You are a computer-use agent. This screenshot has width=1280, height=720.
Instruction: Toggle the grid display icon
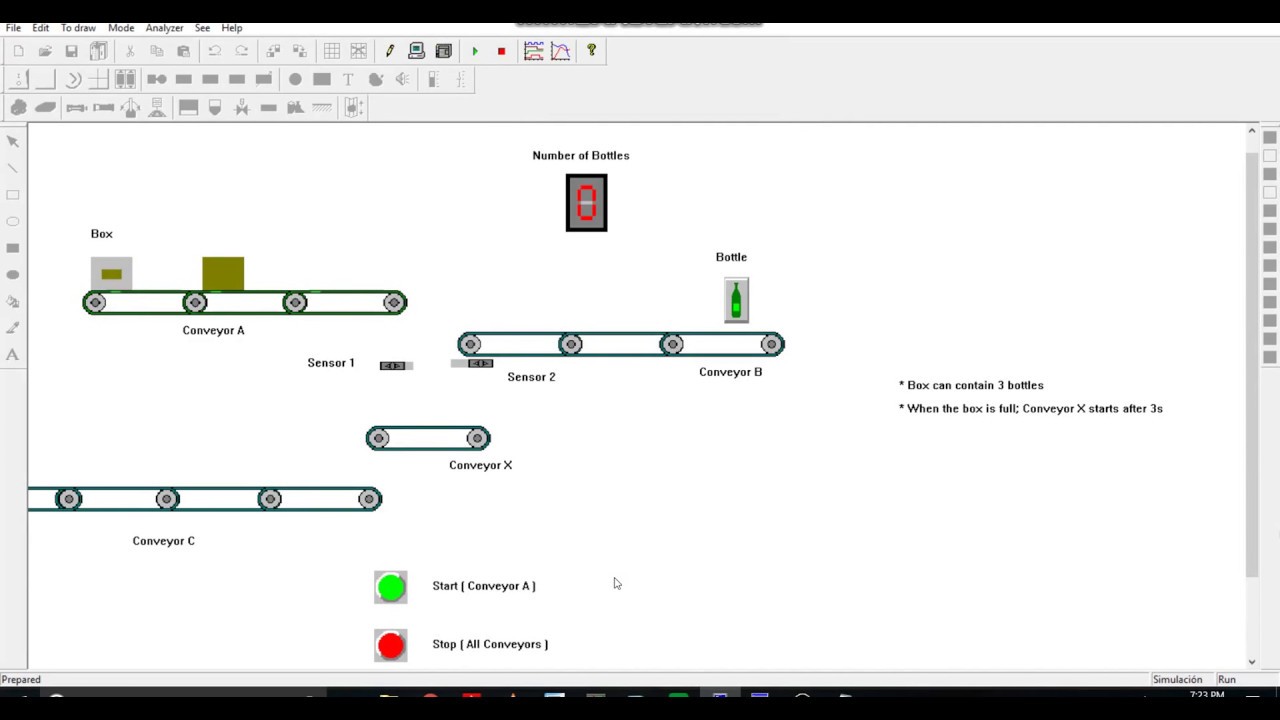[331, 51]
